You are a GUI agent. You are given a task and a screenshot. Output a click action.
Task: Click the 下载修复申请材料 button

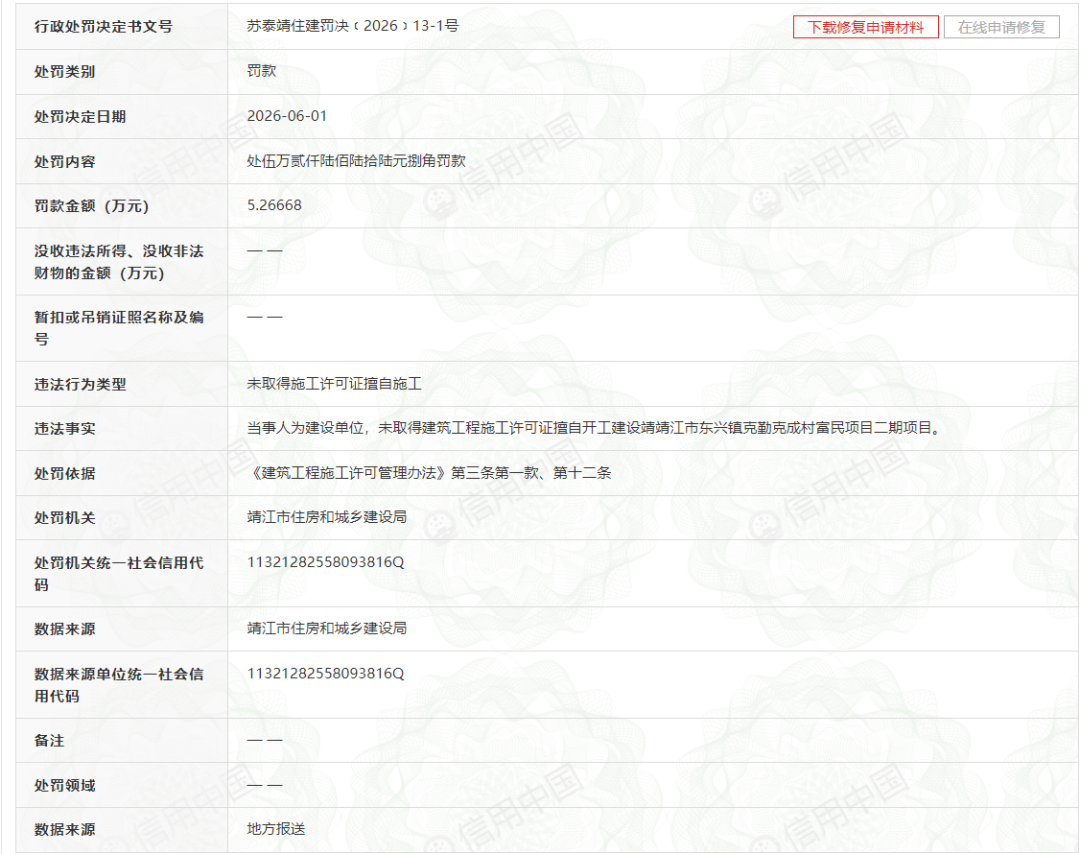tap(865, 28)
